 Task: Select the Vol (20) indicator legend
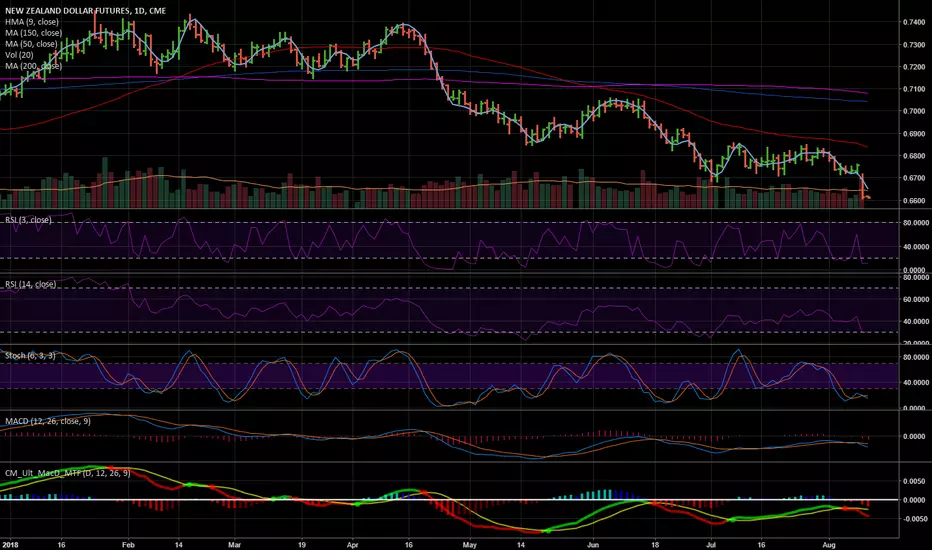tap(21, 55)
